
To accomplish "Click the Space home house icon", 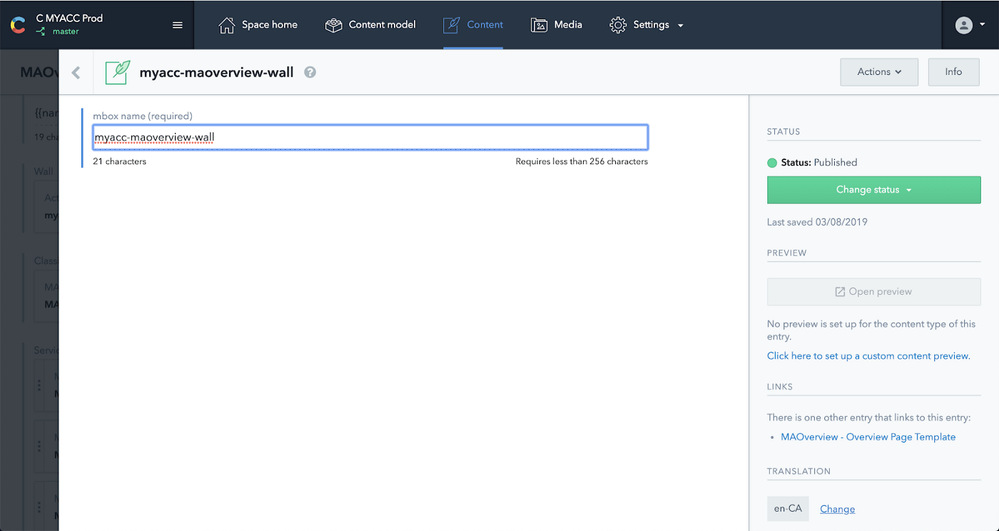I will click(x=227, y=25).
